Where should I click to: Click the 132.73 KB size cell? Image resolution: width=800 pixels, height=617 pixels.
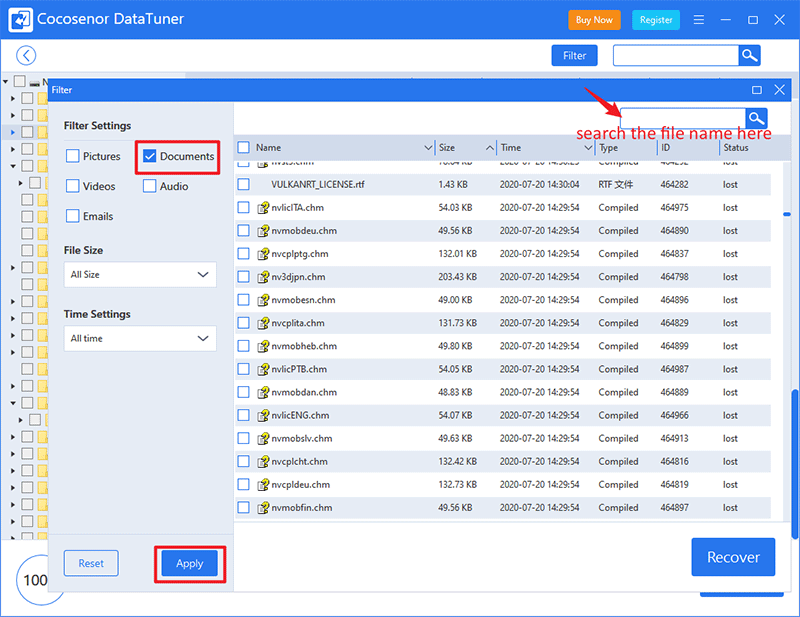458,485
